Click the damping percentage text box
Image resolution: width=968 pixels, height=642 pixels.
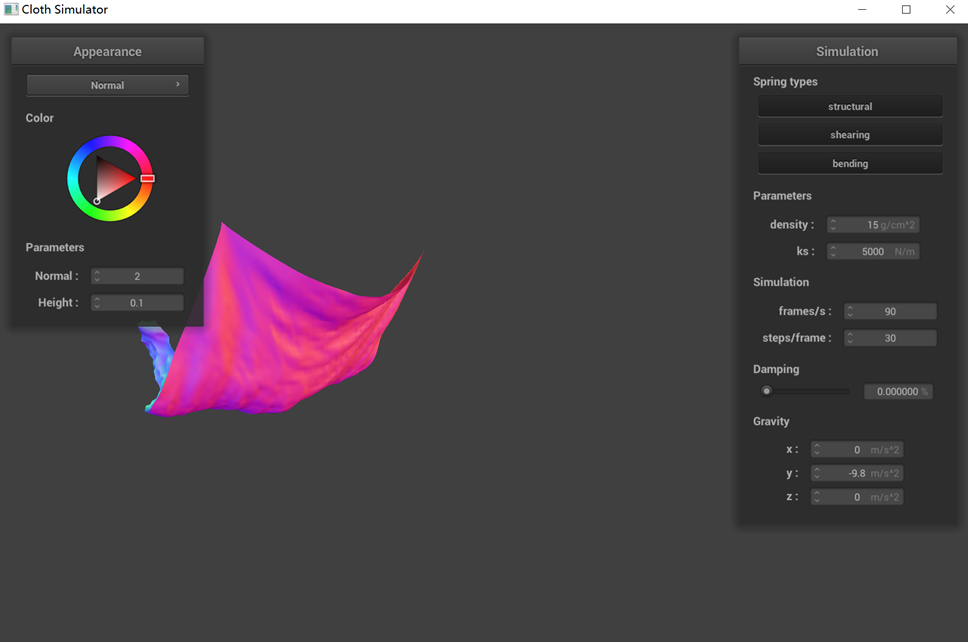(898, 392)
